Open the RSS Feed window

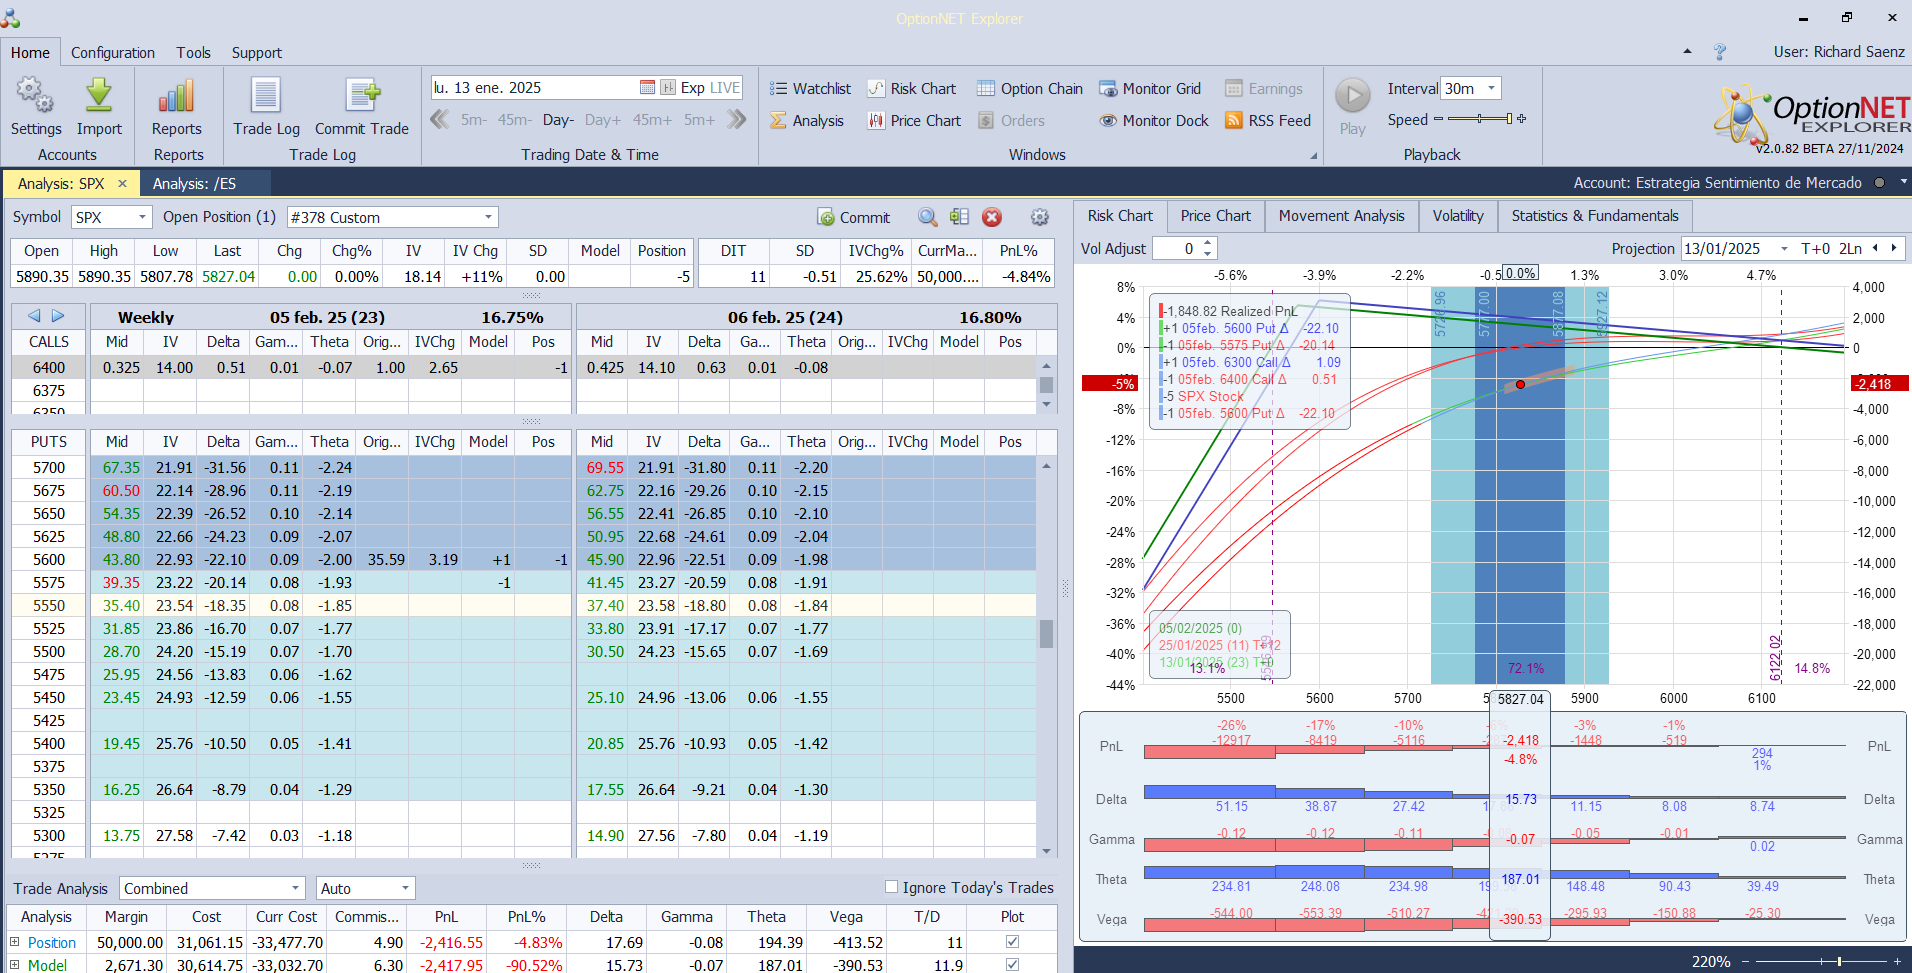point(1268,121)
